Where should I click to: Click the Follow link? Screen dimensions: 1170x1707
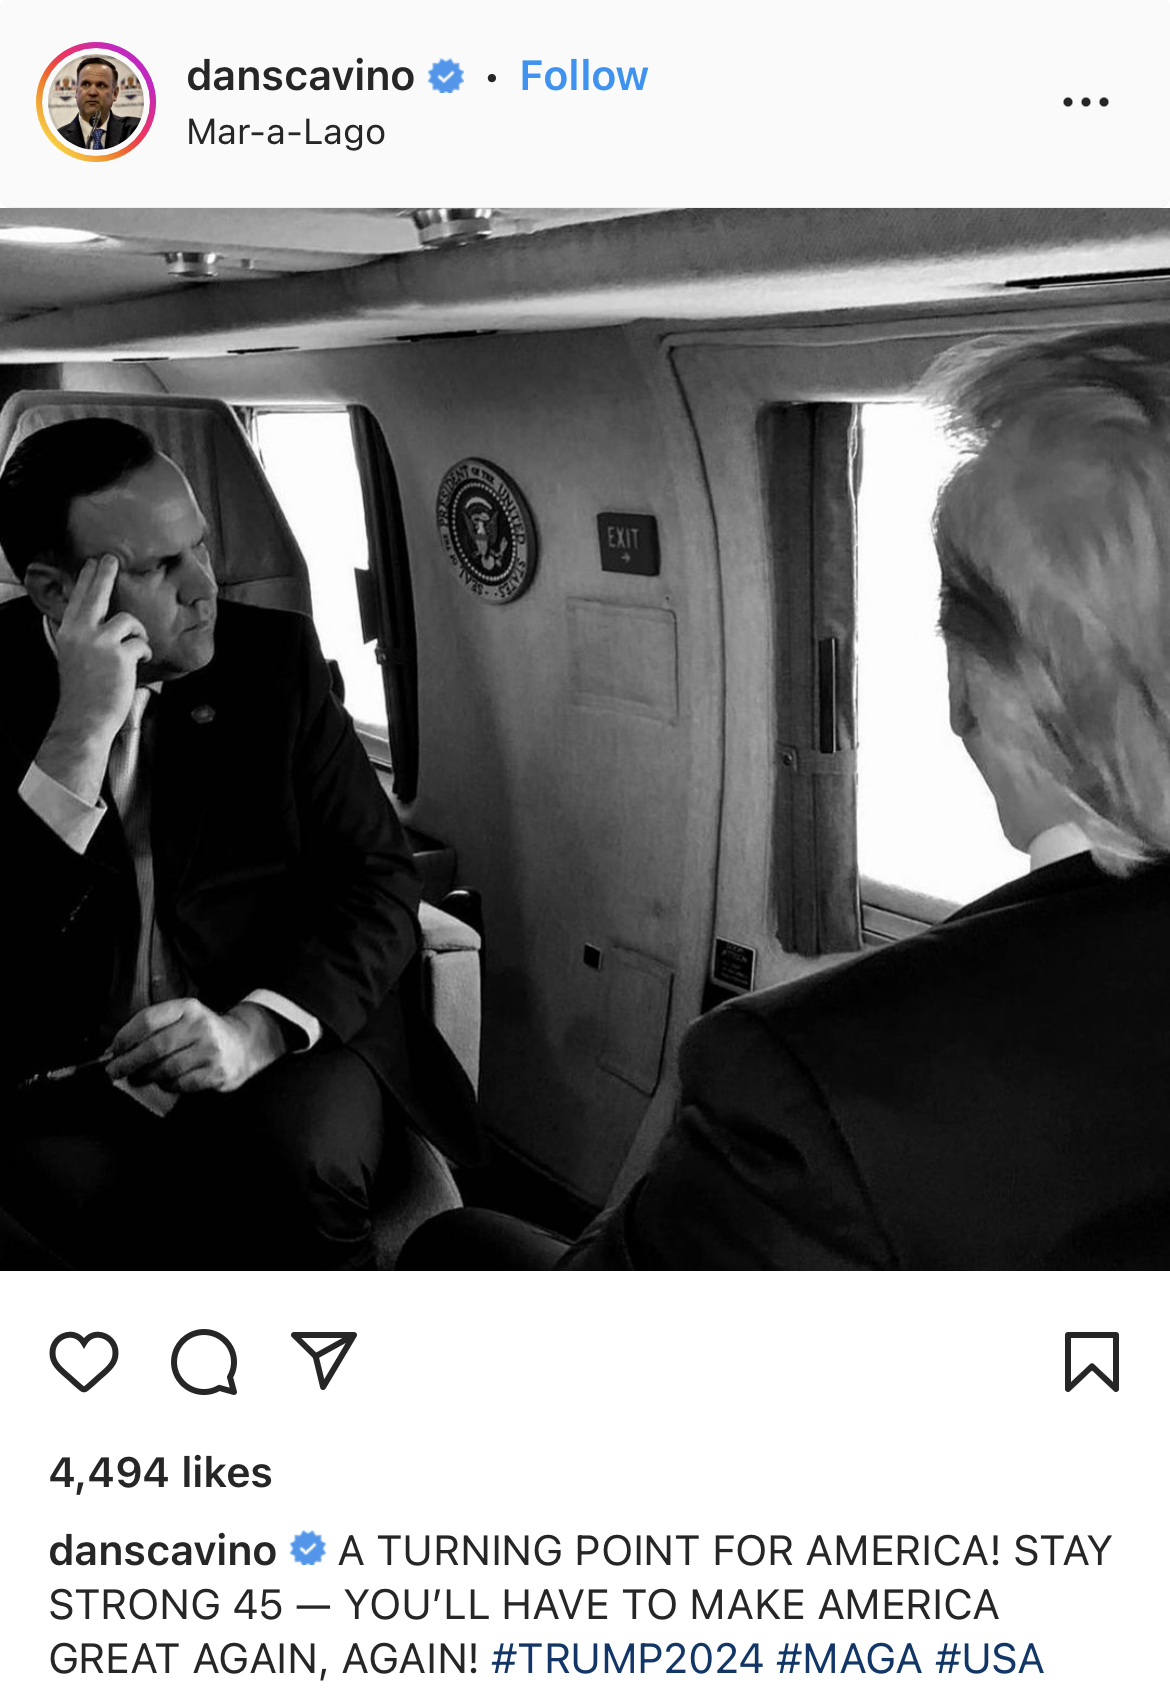tap(584, 76)
